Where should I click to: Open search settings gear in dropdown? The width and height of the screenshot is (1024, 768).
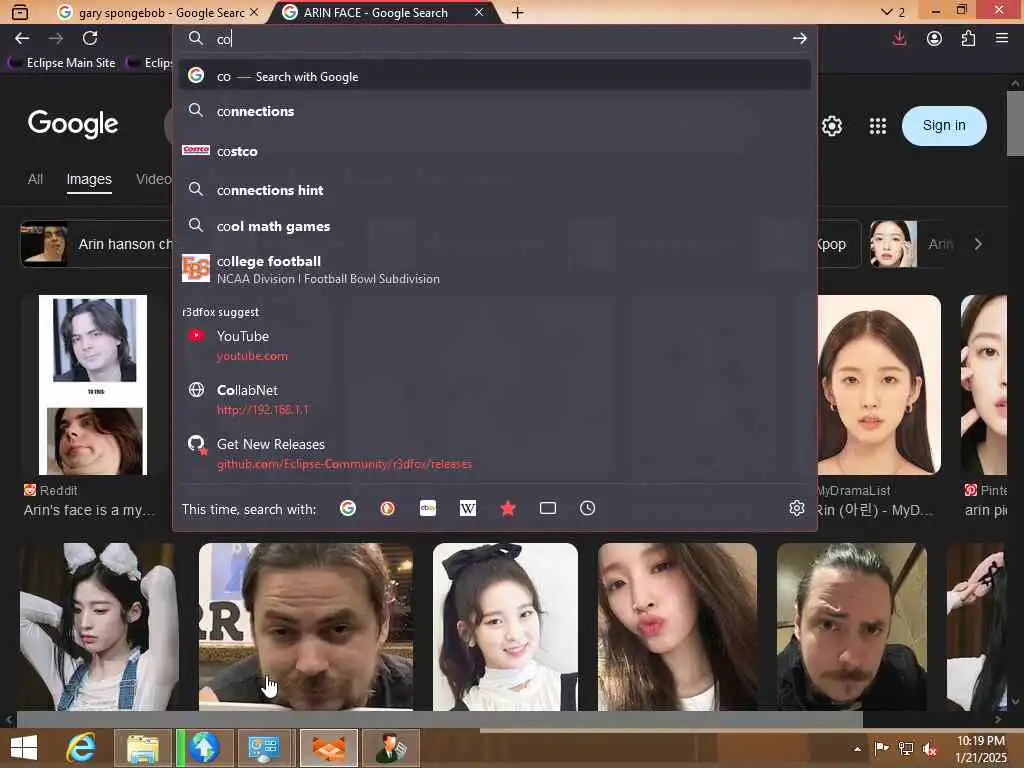tap(796, 508)
